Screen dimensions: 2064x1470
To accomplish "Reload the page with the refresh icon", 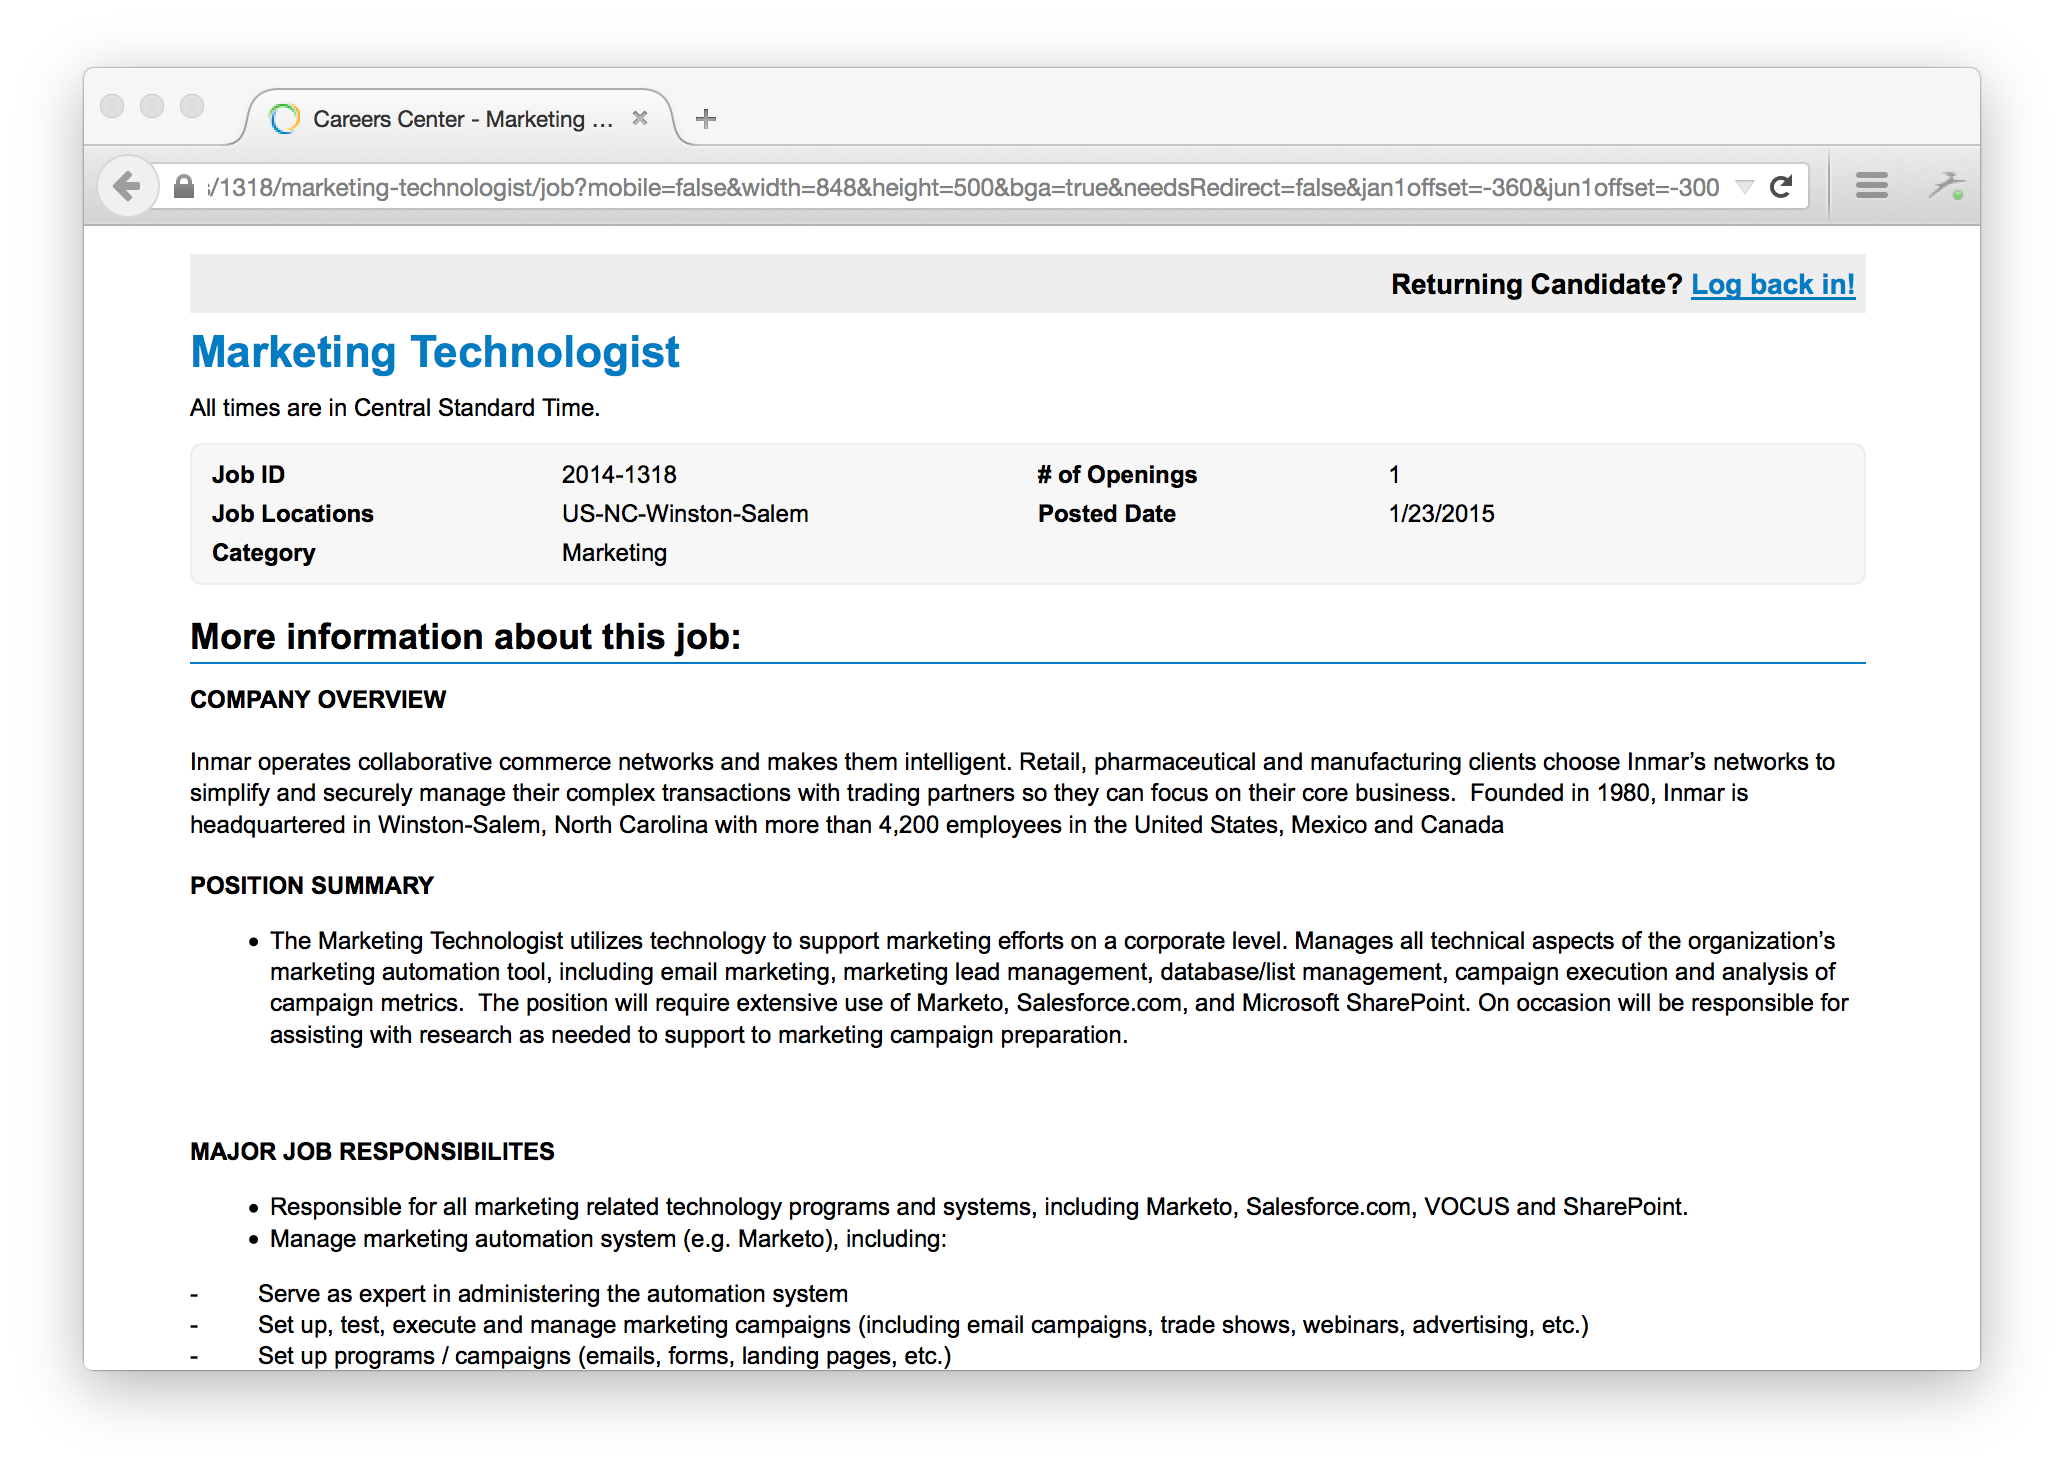I will [1781, 187].
